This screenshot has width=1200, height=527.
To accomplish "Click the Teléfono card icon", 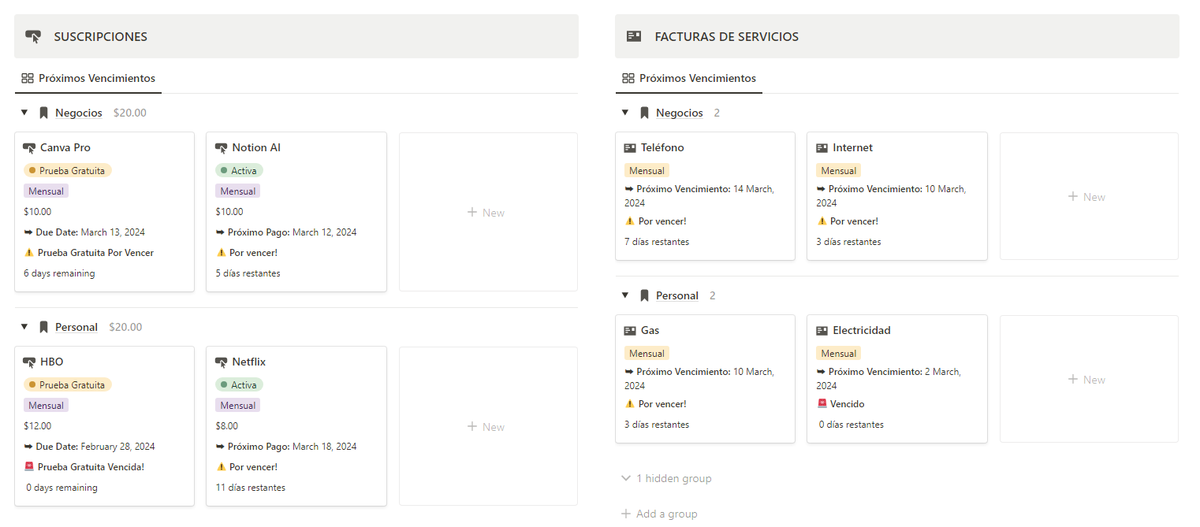I will tap(630, 148).
